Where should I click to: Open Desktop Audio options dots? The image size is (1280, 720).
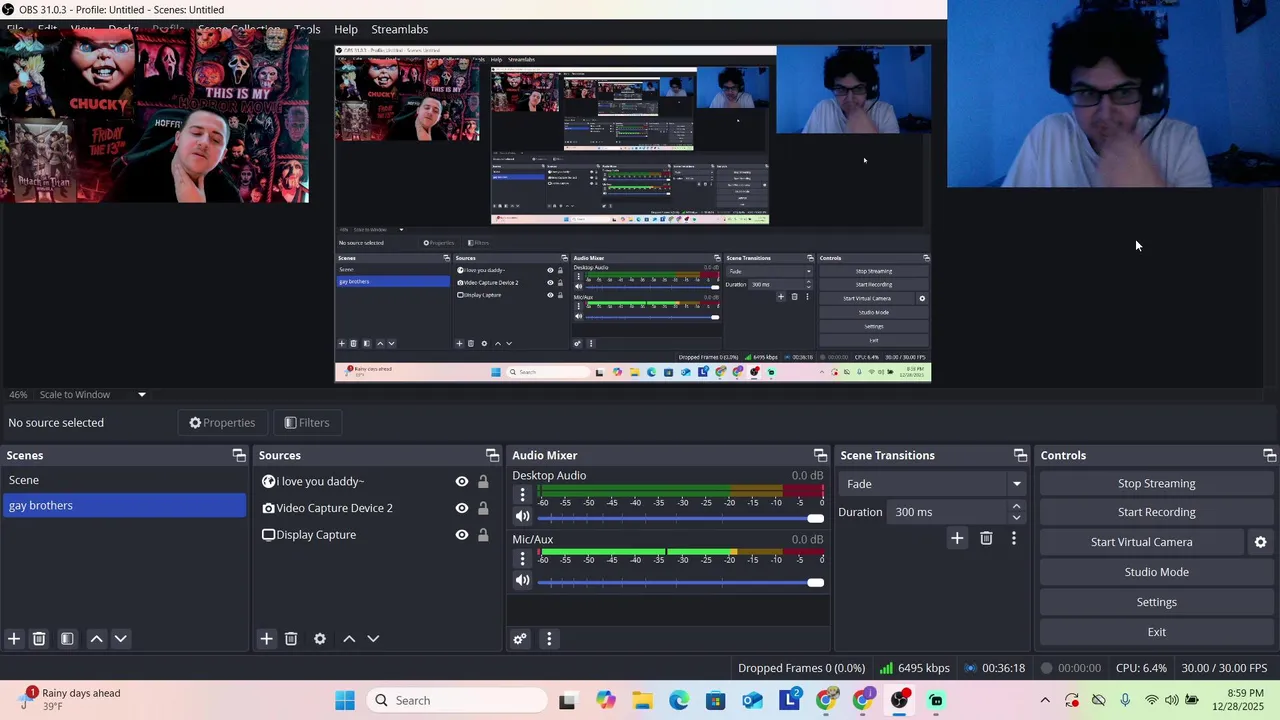coord(522,495)
